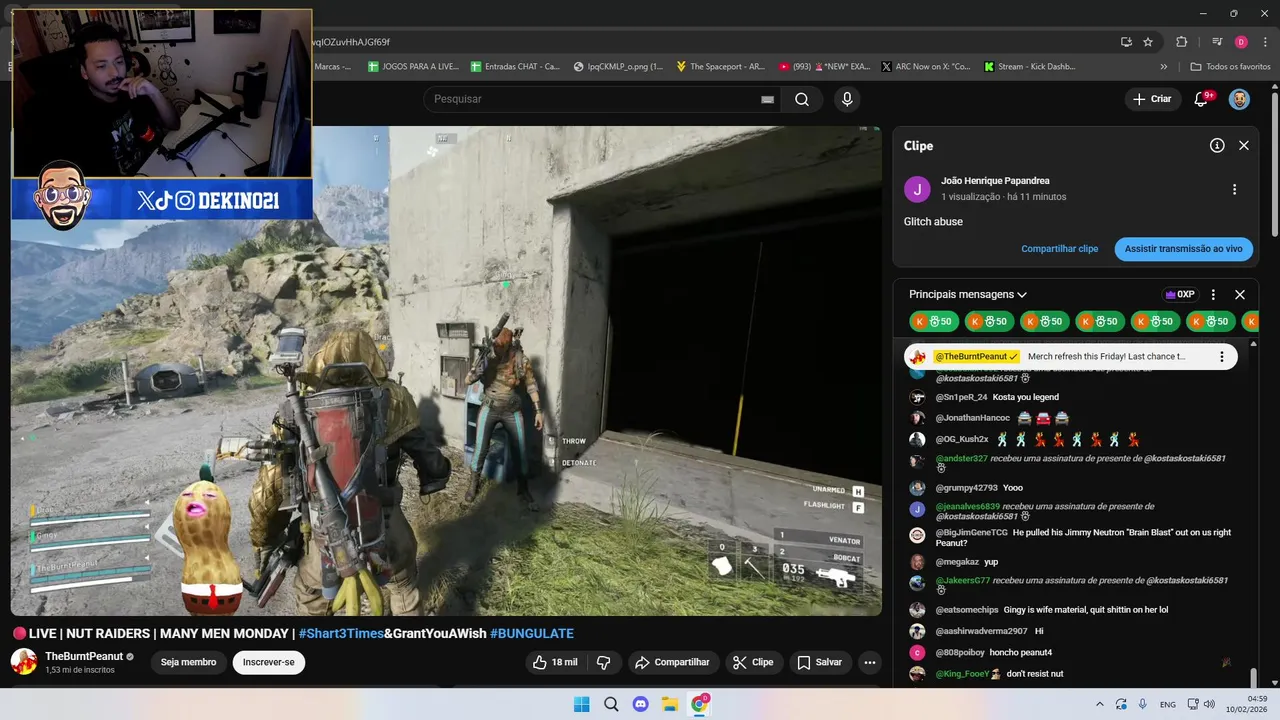1280x720 pixels.
Task: Open Stream - Kick Dashboard bookmark
Action: [1030, 67]
